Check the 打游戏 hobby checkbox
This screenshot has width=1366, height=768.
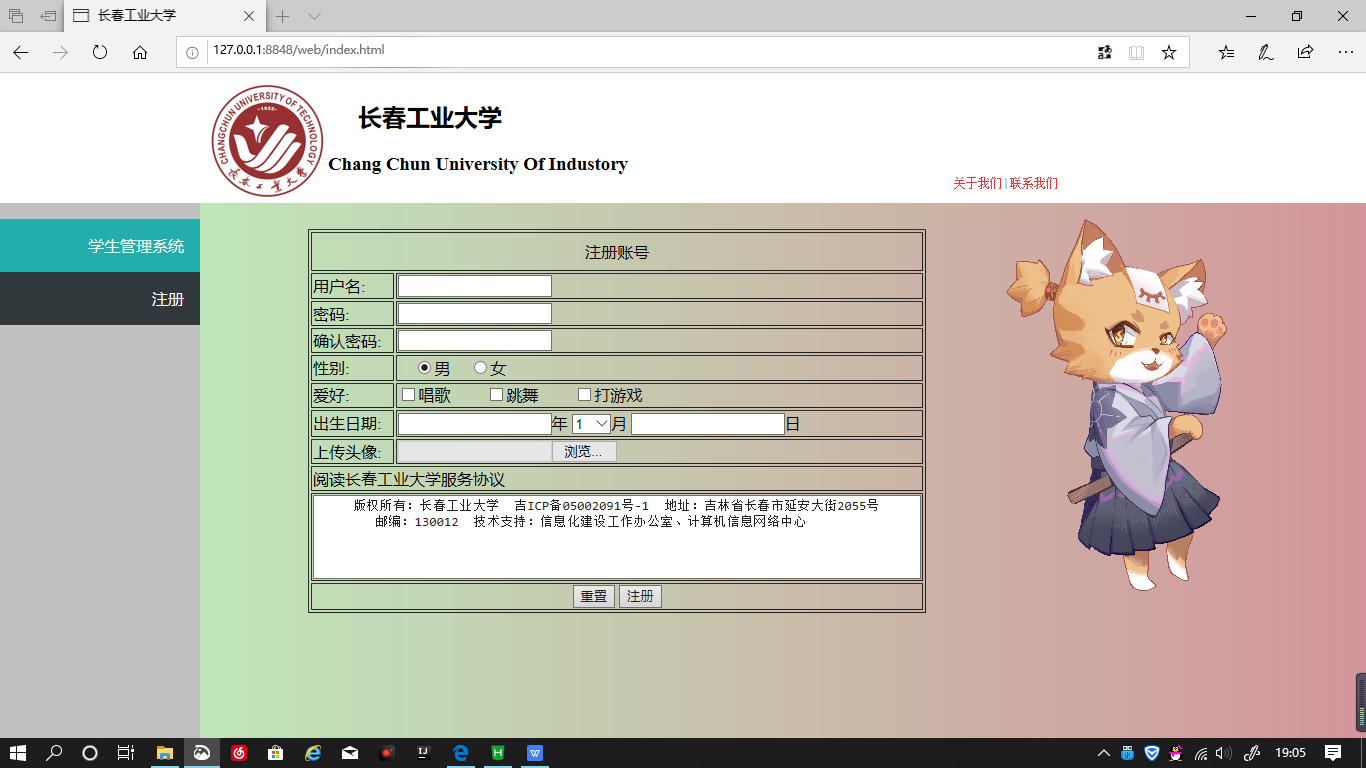(585, 395)
